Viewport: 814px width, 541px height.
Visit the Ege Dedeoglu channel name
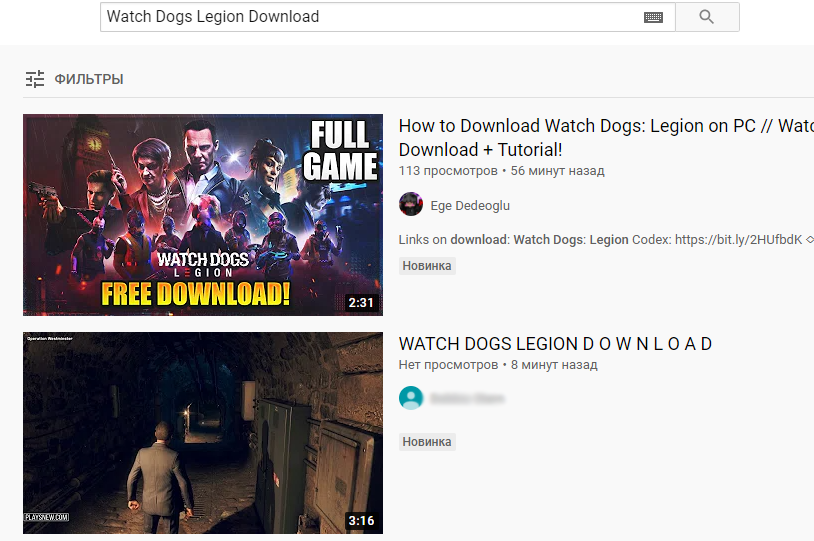(x=470, y=206)
